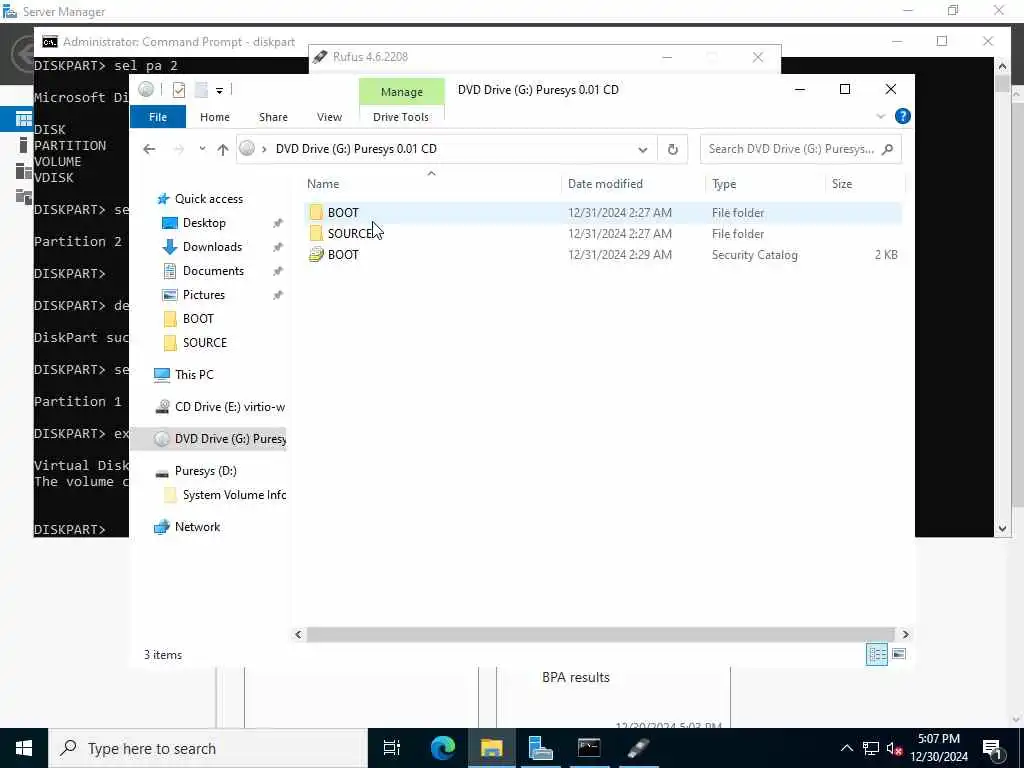Open pinned BOOT folder in sidebar
1024x768 pixels.
point(198,319)
